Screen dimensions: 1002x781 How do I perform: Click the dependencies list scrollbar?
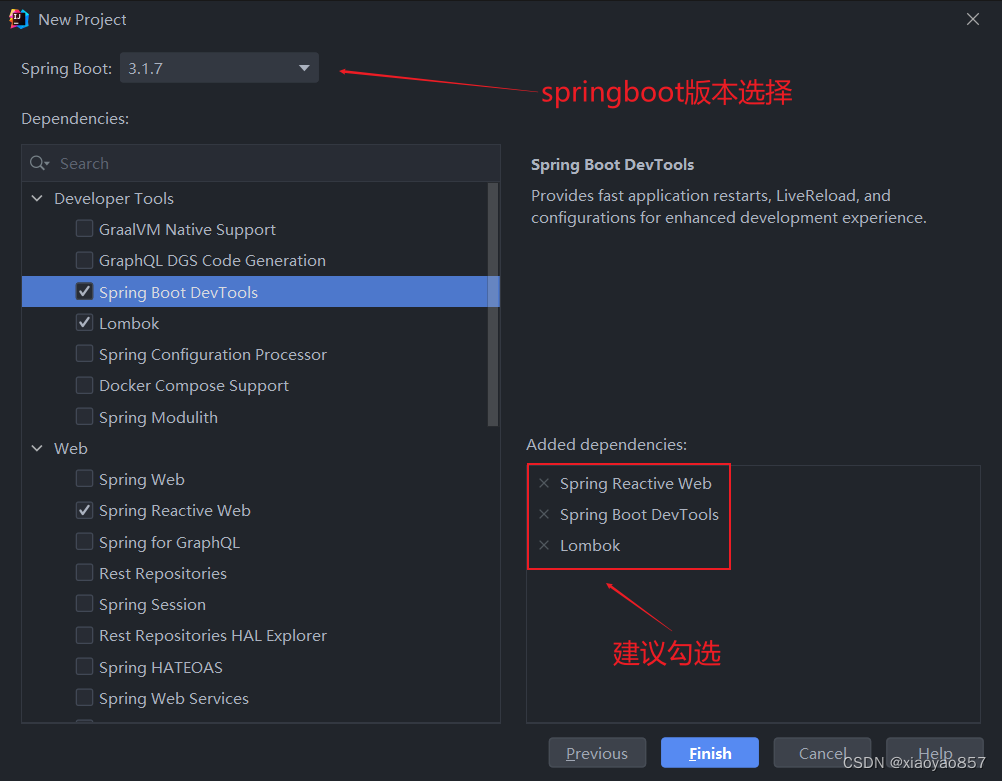click(493, 304)
